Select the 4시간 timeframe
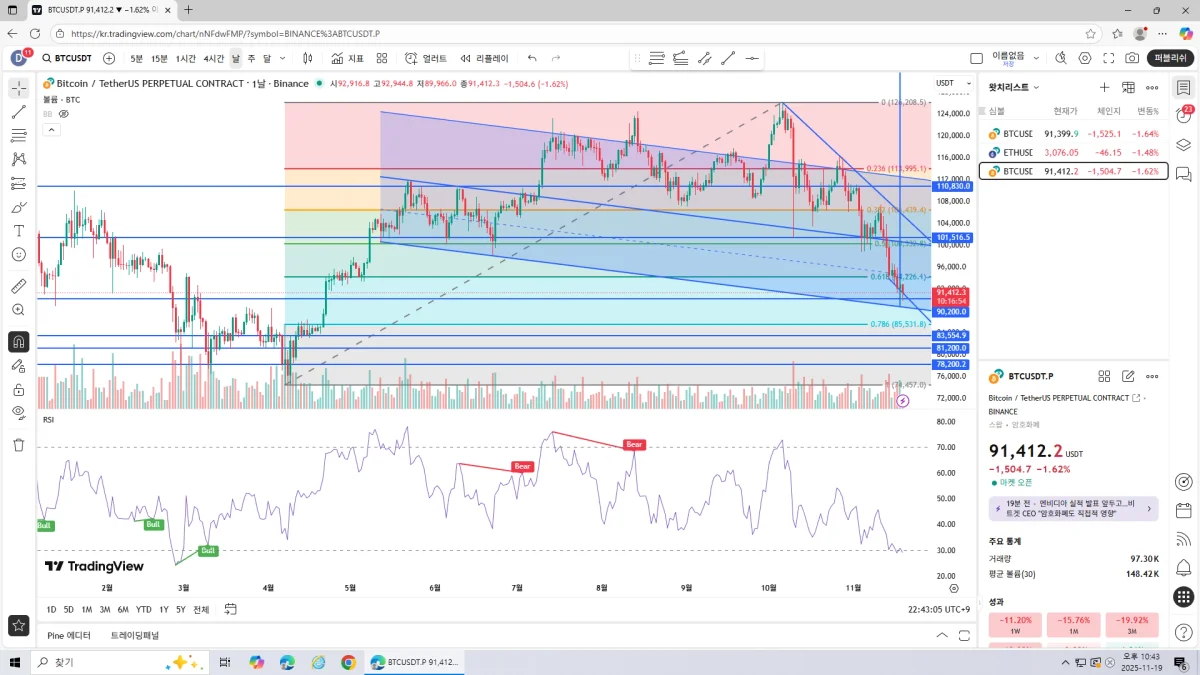The height and width of the screenshot is (675, 1200). [x=214, y=58]
